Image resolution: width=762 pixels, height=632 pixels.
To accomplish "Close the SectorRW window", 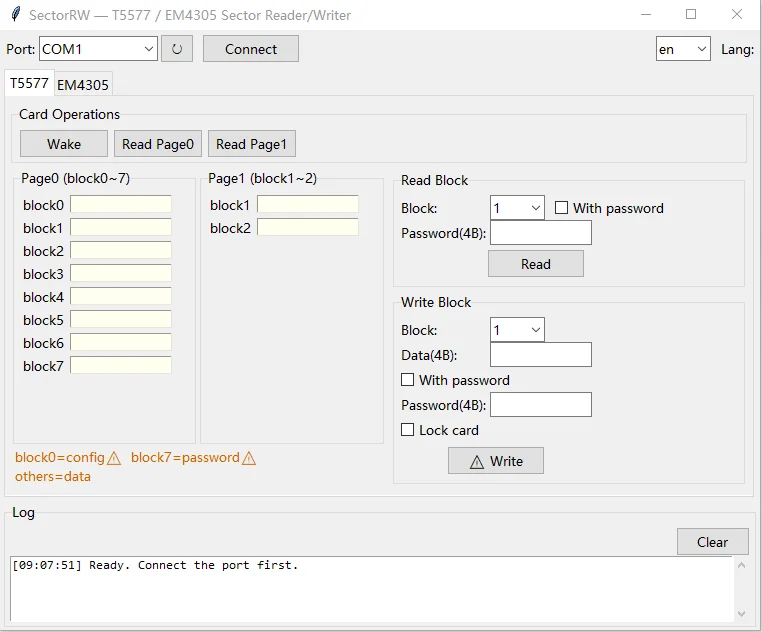I will [x=737, y=15].
